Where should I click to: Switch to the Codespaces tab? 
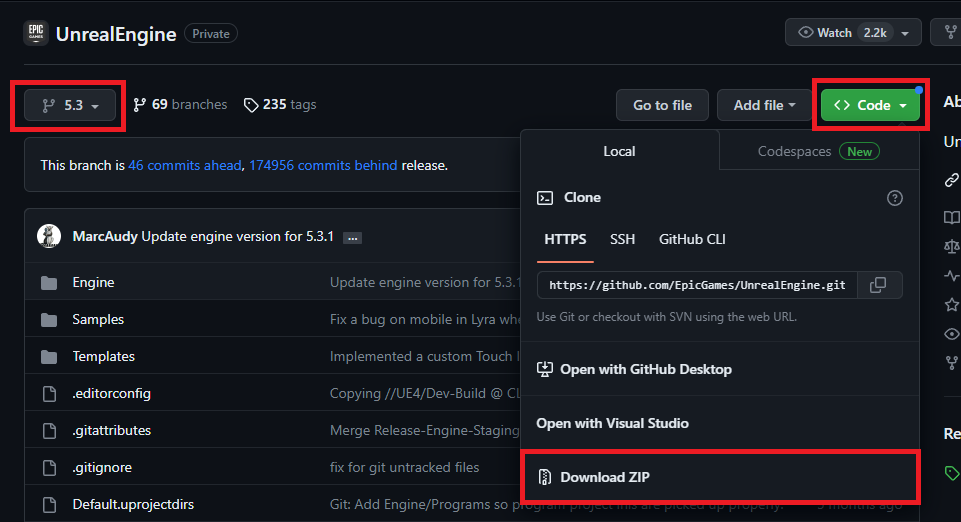click(x=819, y=151)
